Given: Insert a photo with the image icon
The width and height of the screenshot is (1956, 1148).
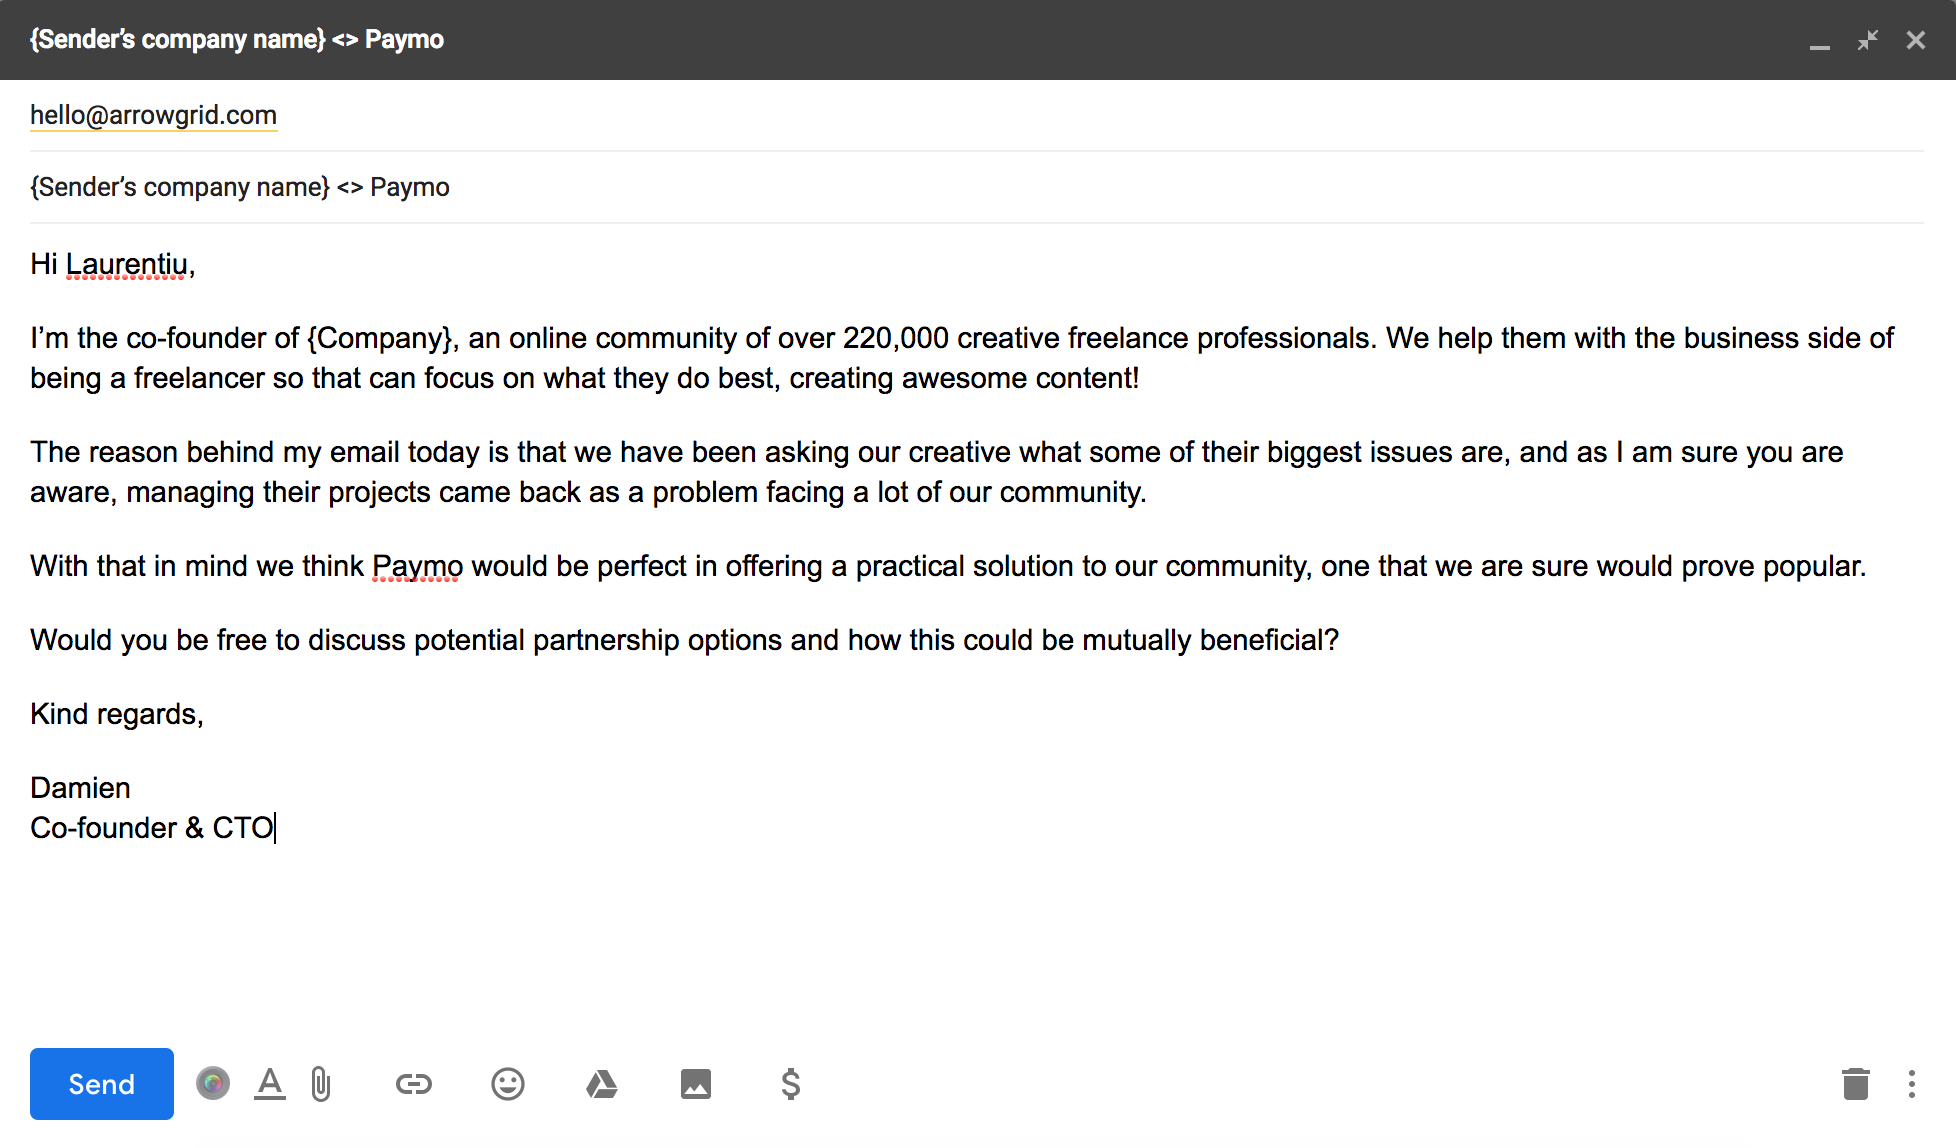Looking at the screenshot, I should click(696, 1084).
